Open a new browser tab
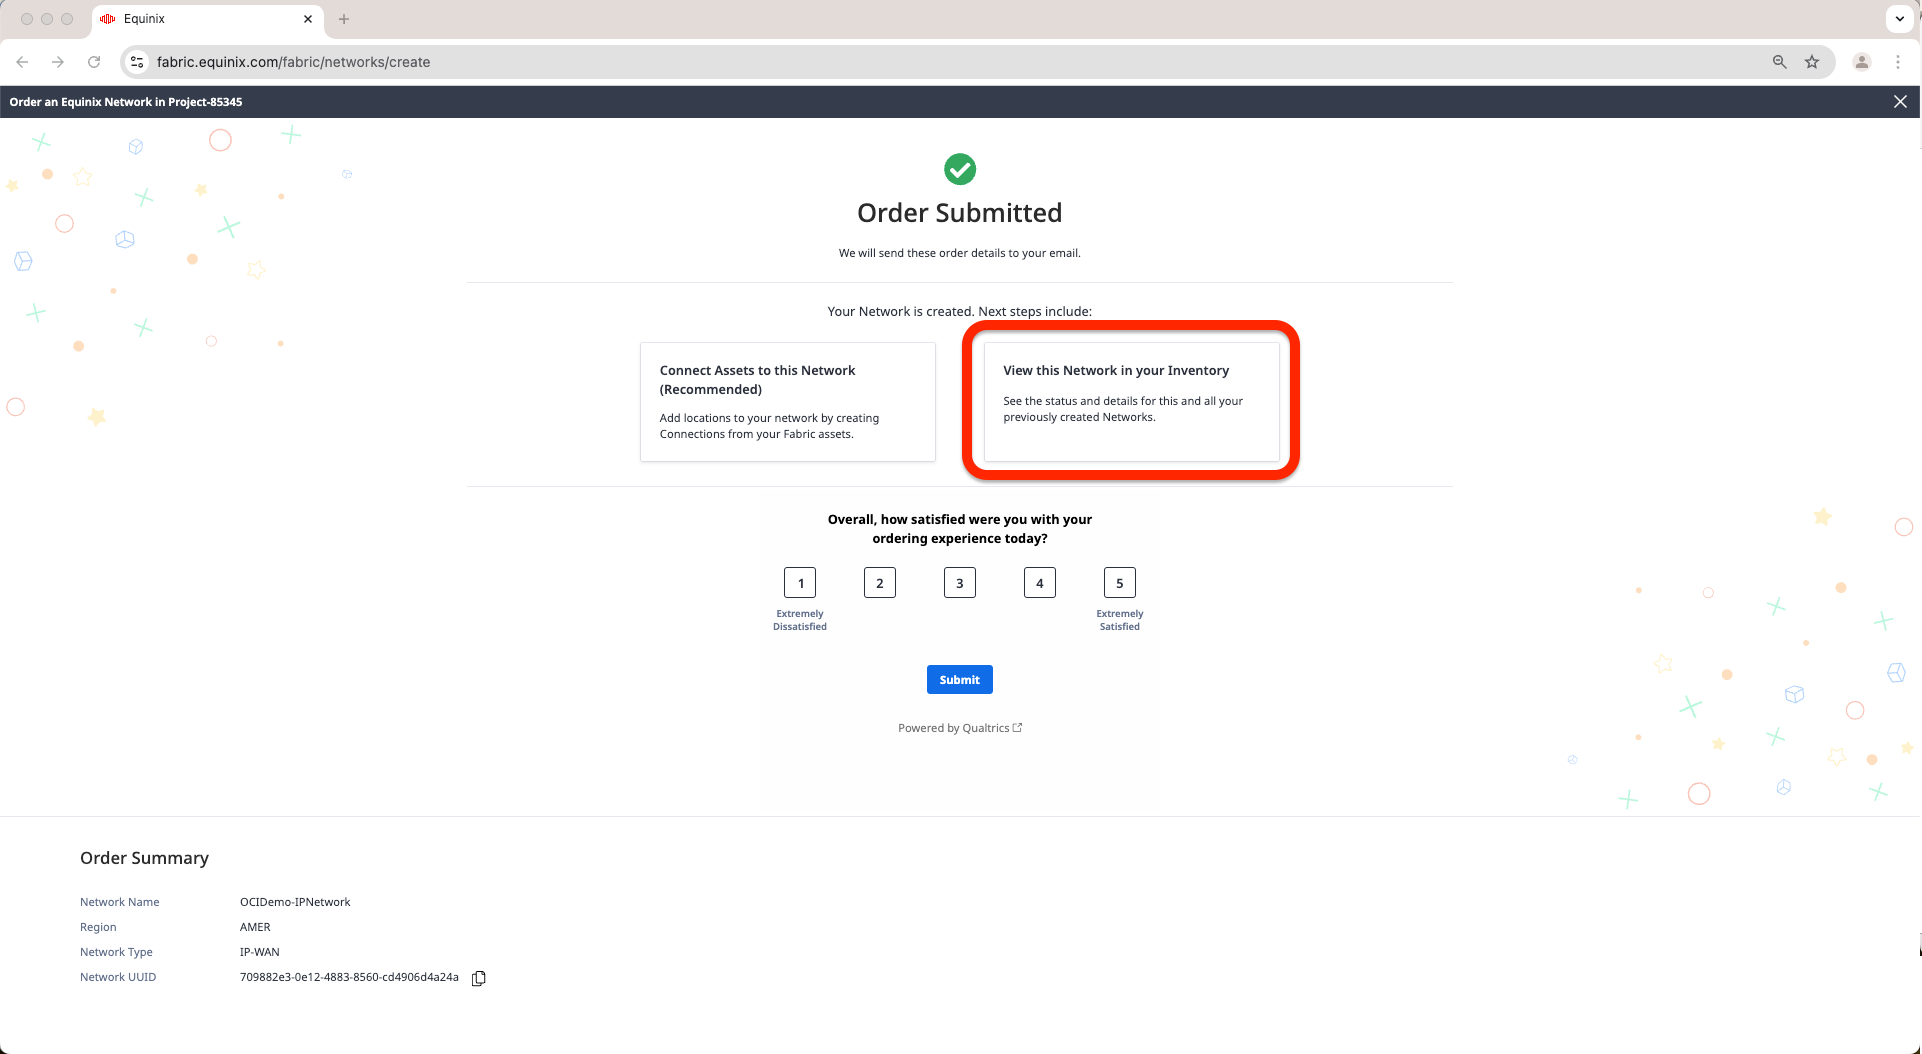 (x=344, y=19)
